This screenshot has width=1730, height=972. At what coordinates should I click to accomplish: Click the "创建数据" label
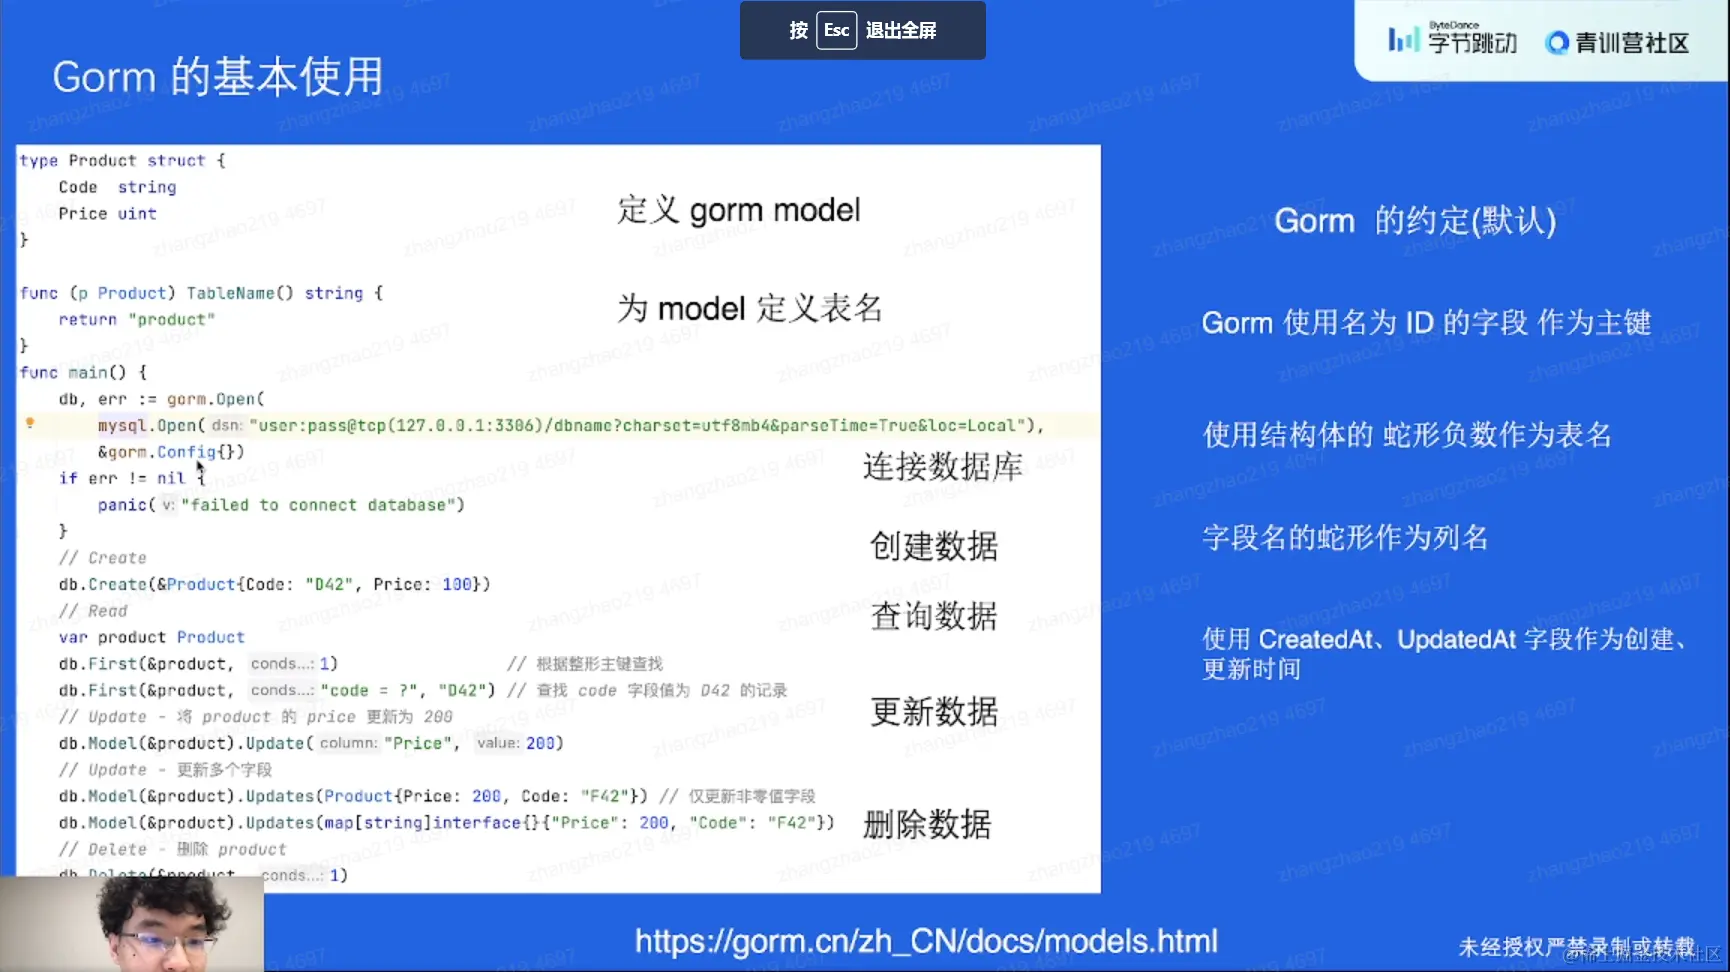934,546
